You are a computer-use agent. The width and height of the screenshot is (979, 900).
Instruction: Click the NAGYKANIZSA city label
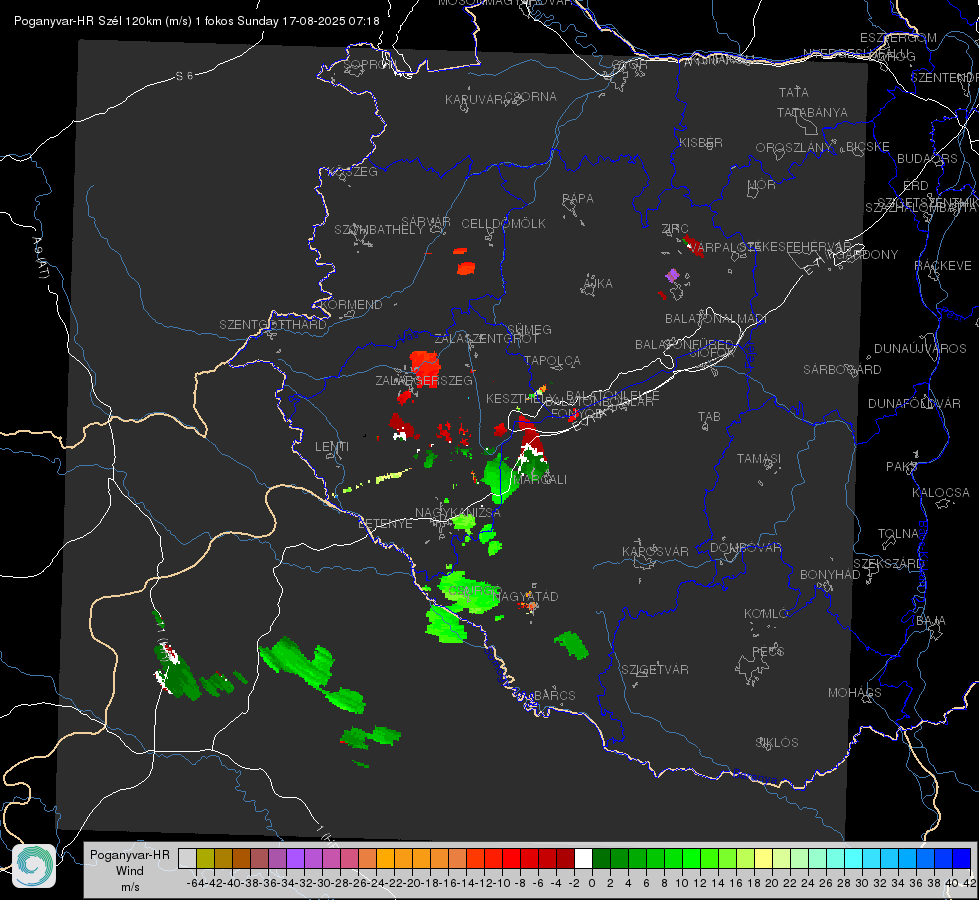pos(458,513)
